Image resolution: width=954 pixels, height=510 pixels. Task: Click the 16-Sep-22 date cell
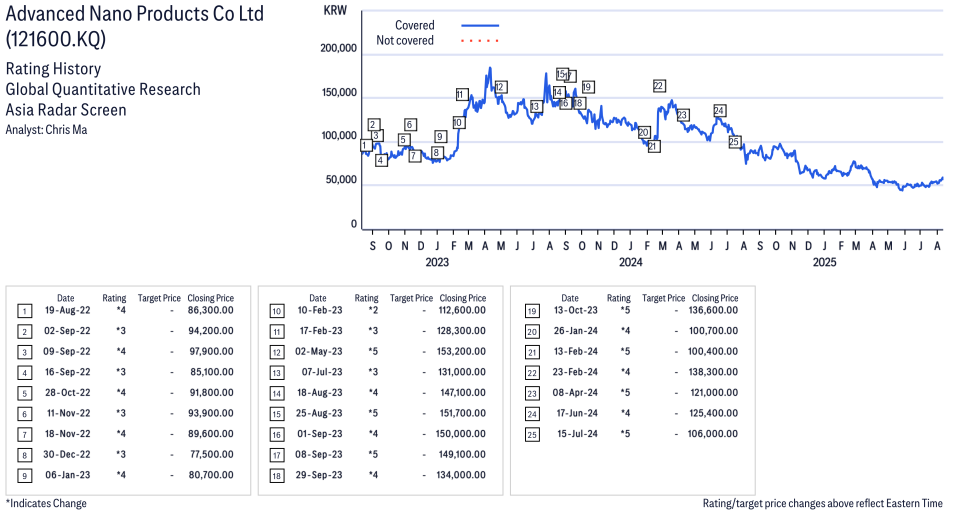pos(68,372)
